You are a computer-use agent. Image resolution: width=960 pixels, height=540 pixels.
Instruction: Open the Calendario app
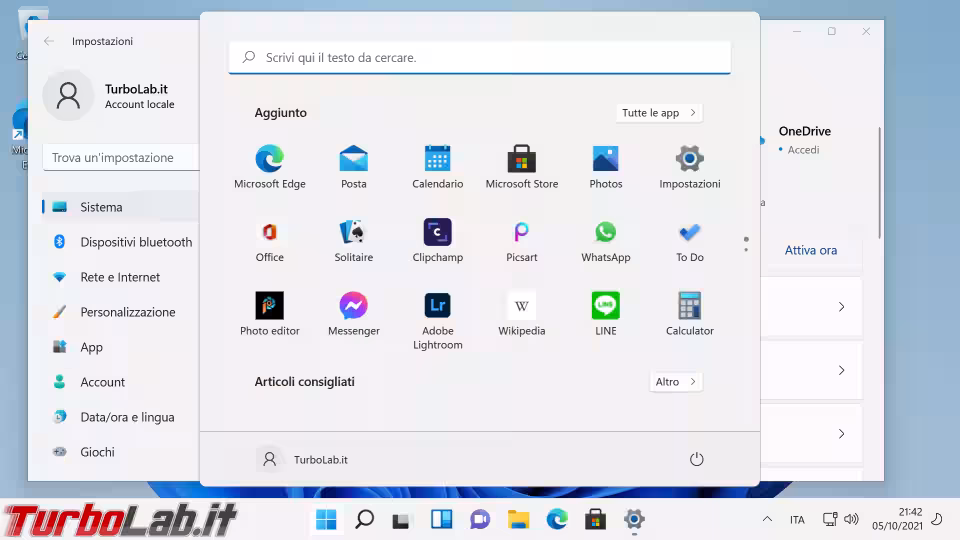[x=437, y=167]
